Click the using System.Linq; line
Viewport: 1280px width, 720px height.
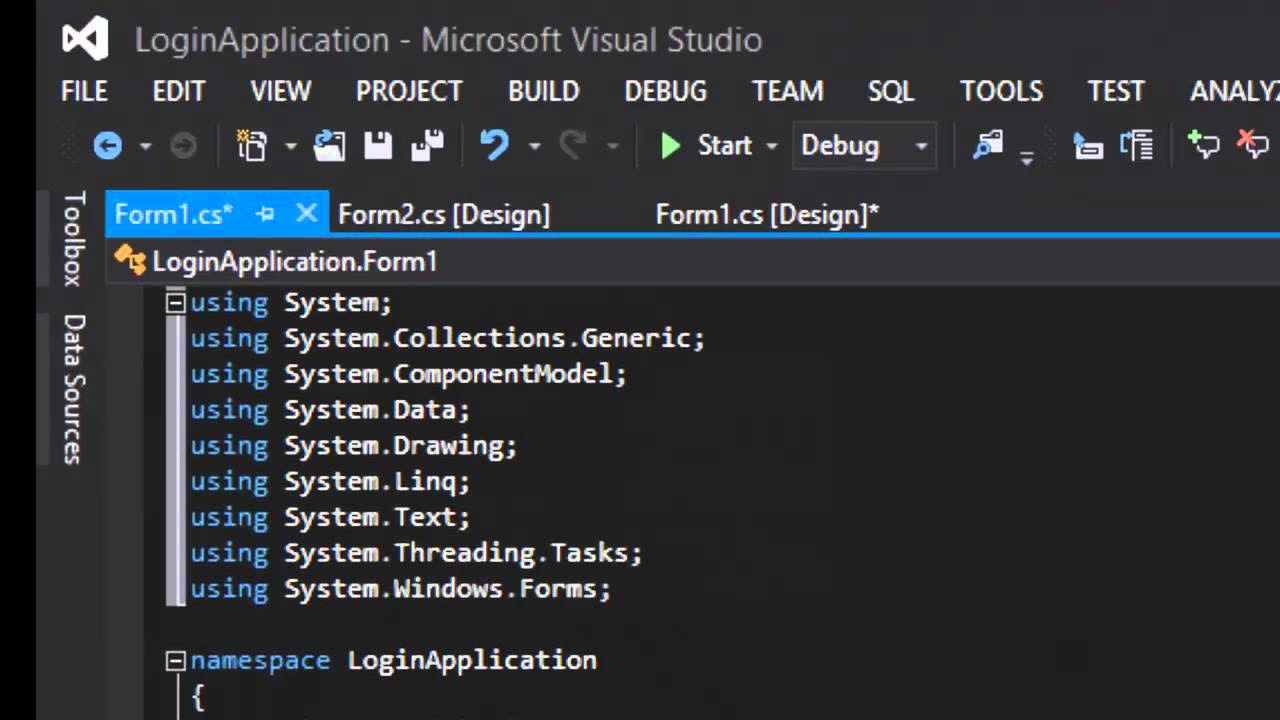(330, 482)
